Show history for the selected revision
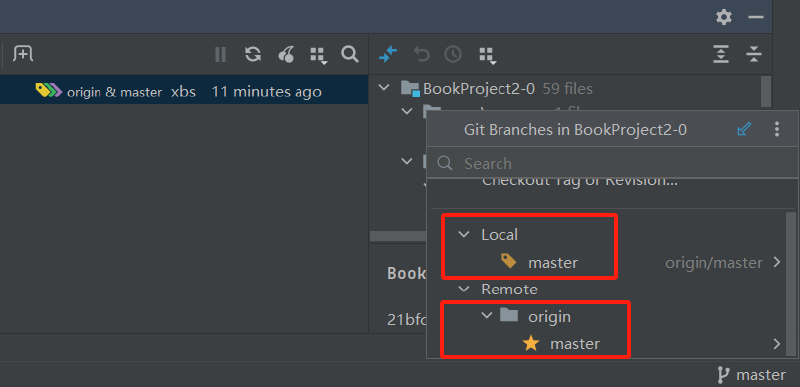This screenshot has height=387, width=800. point(453,54)
